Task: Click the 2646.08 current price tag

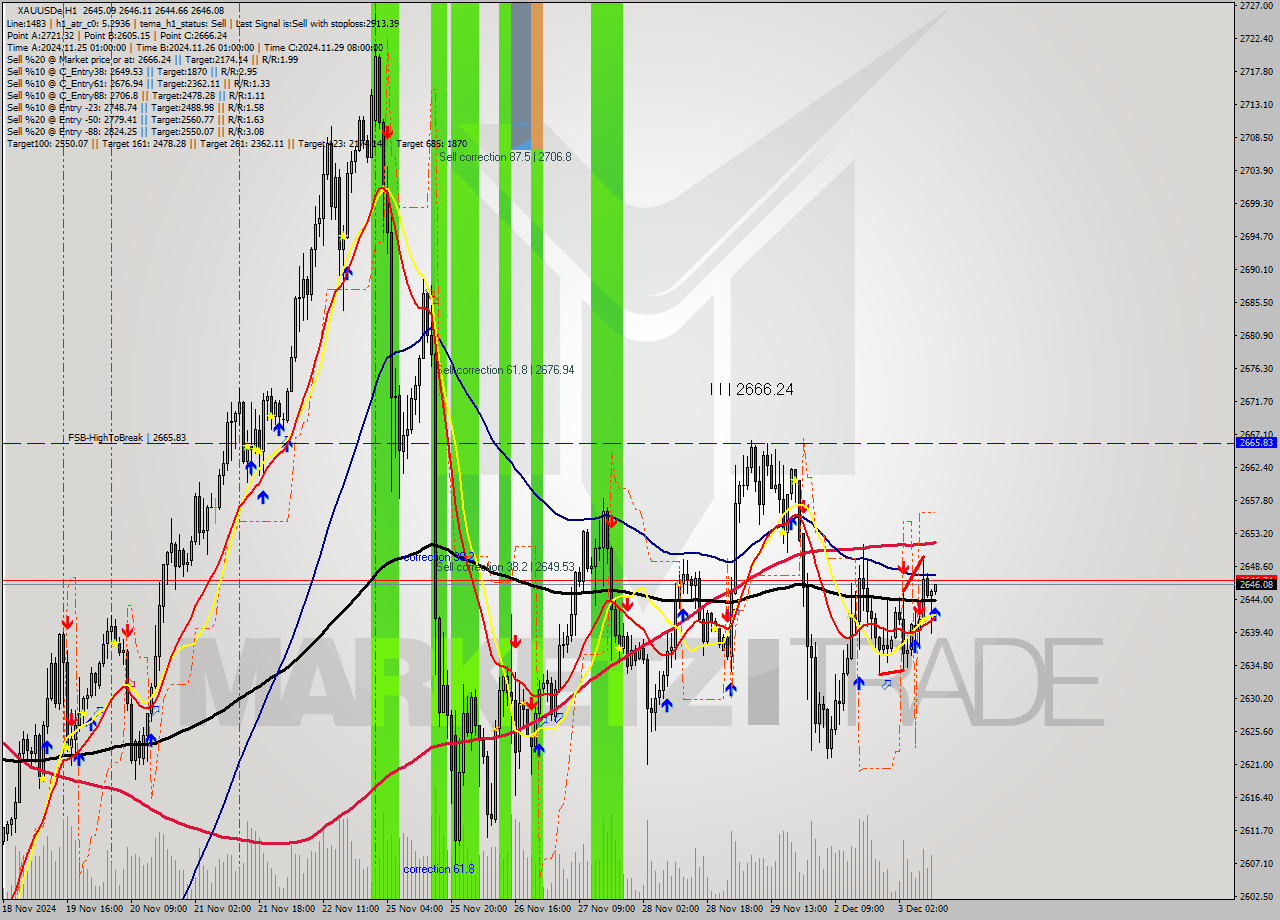Action: pos(1255,584)
